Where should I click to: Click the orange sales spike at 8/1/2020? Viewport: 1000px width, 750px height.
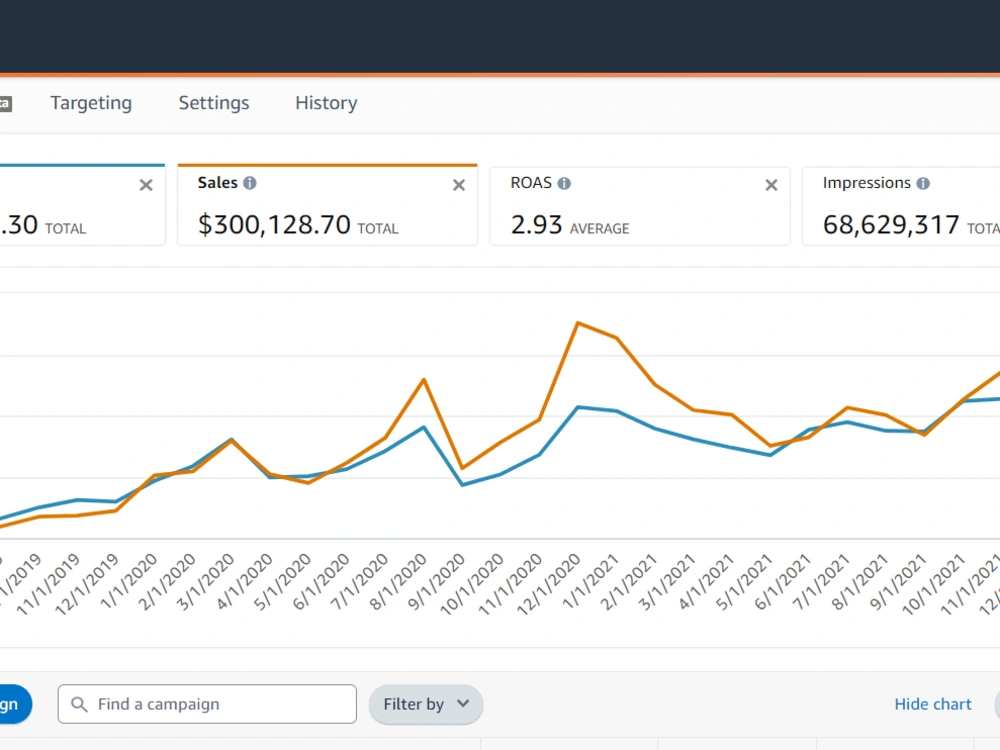click(x=424, y=380)
